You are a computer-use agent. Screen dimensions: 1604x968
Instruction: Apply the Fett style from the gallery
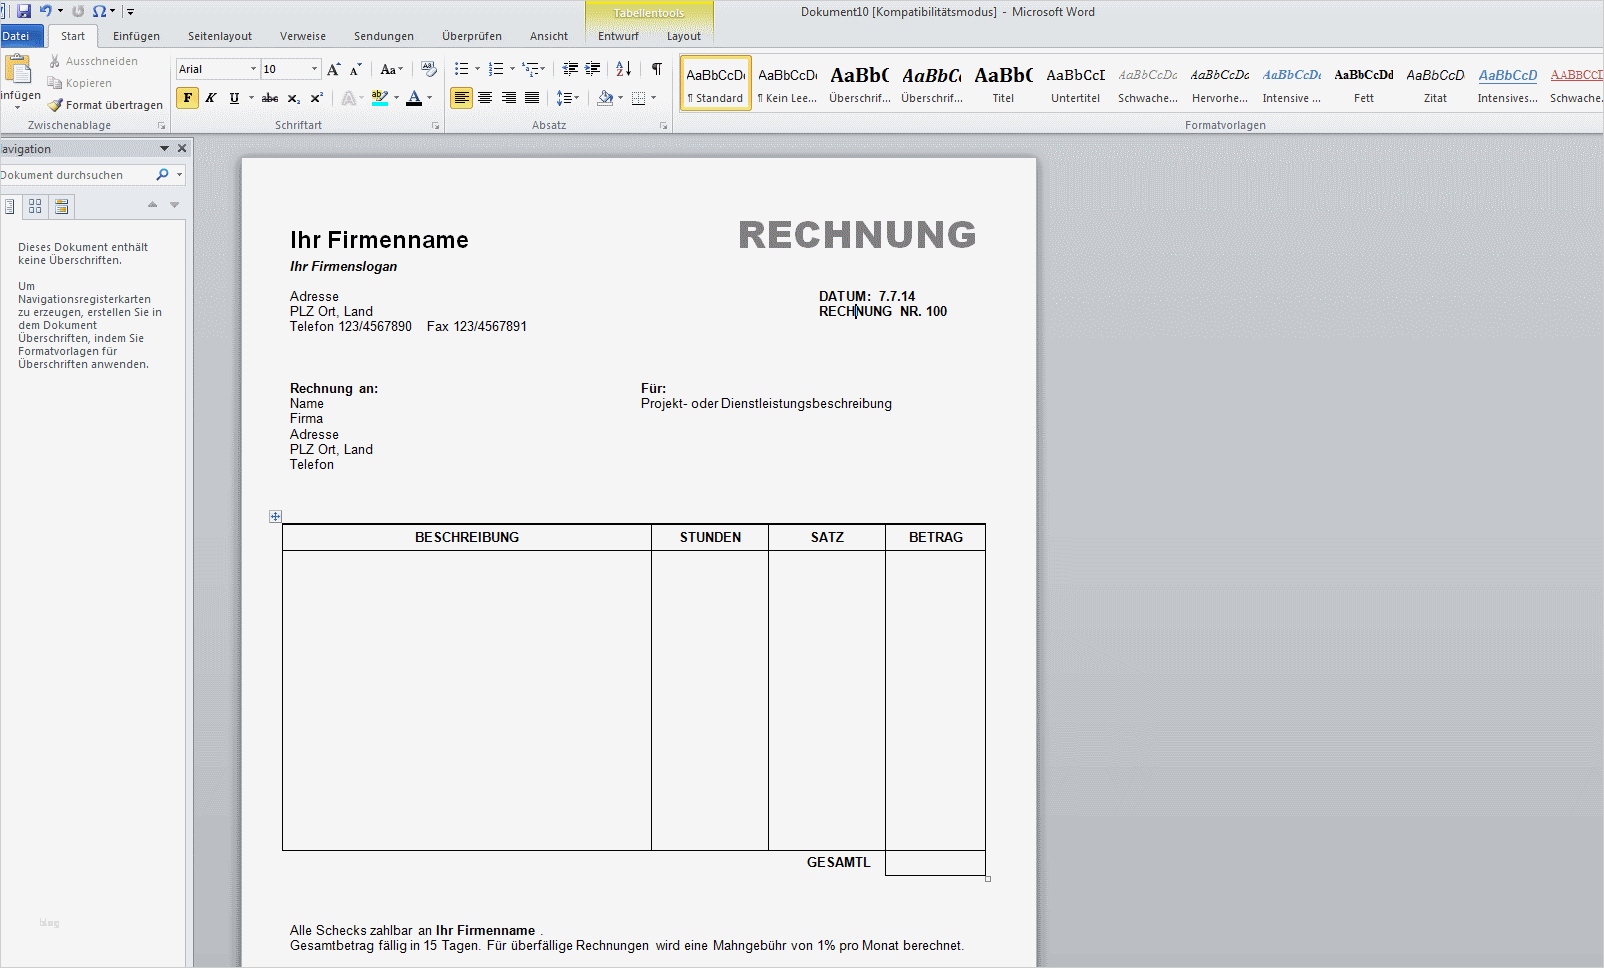tap(1363, 83)
